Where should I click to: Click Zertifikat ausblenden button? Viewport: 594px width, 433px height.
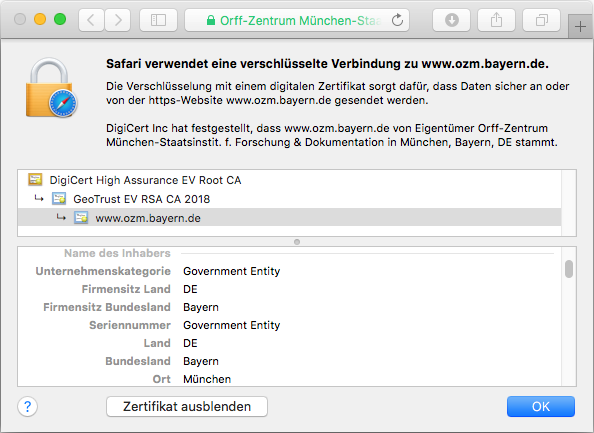pos(187,406)
